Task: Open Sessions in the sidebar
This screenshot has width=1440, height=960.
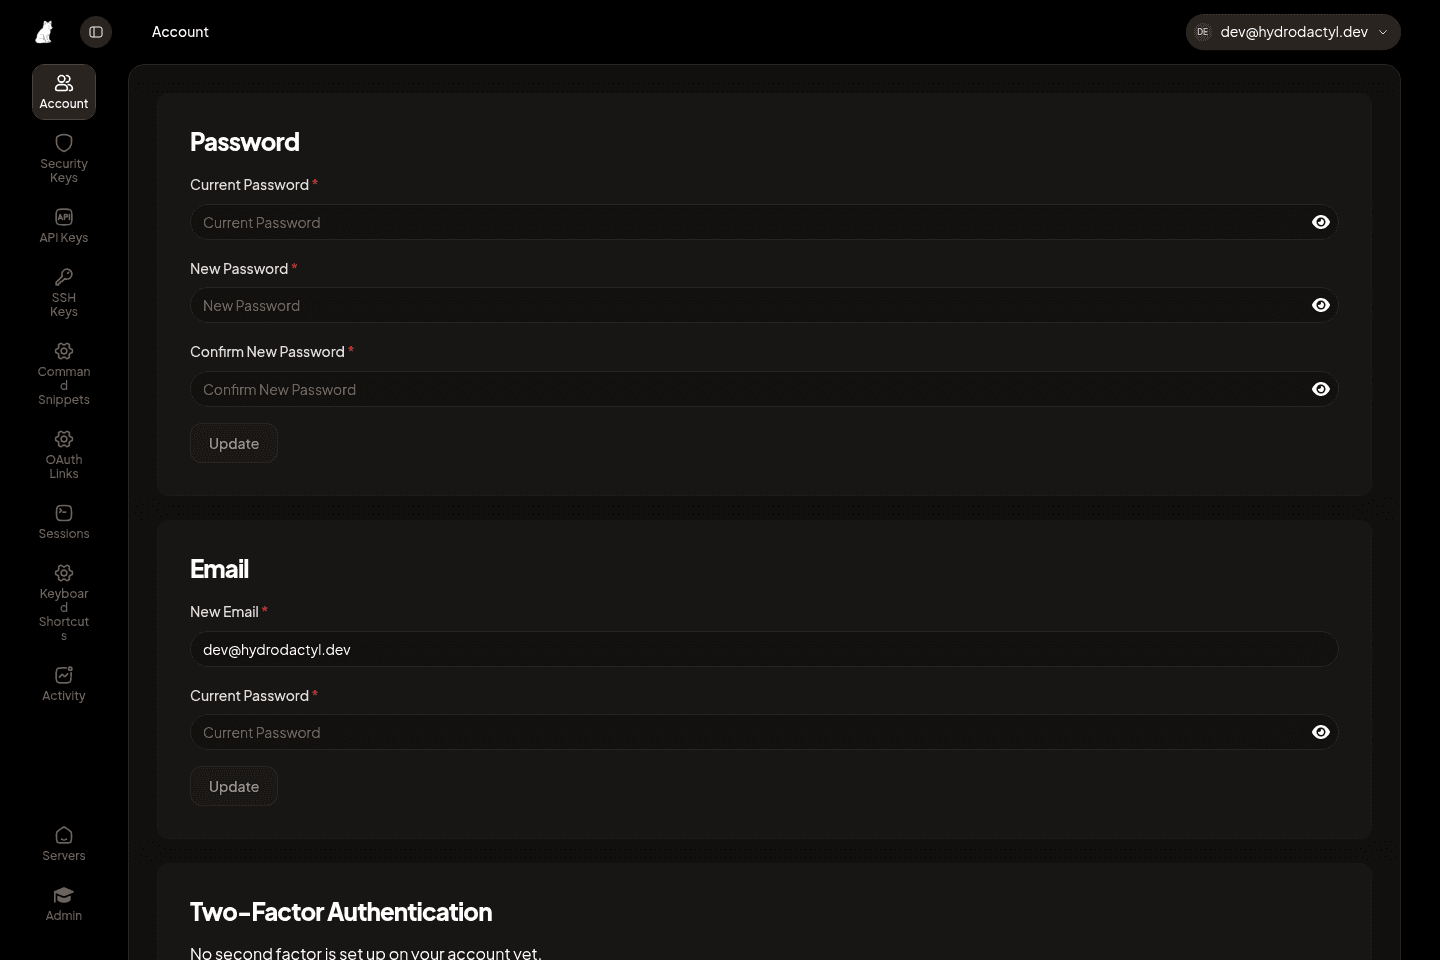Action: (64, 522)
